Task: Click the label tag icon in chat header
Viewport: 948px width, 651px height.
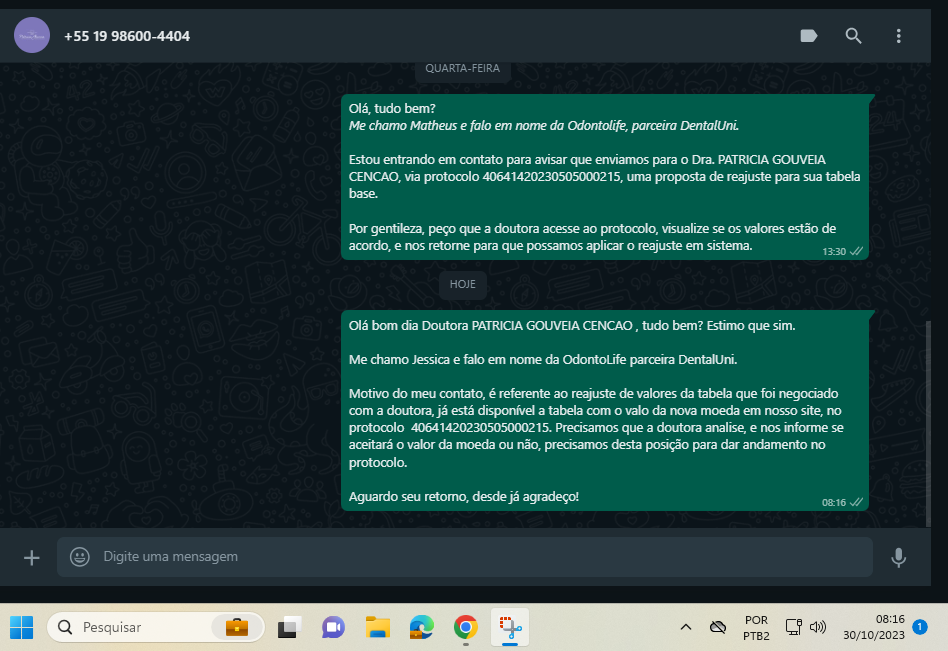Action: point(808,36)
